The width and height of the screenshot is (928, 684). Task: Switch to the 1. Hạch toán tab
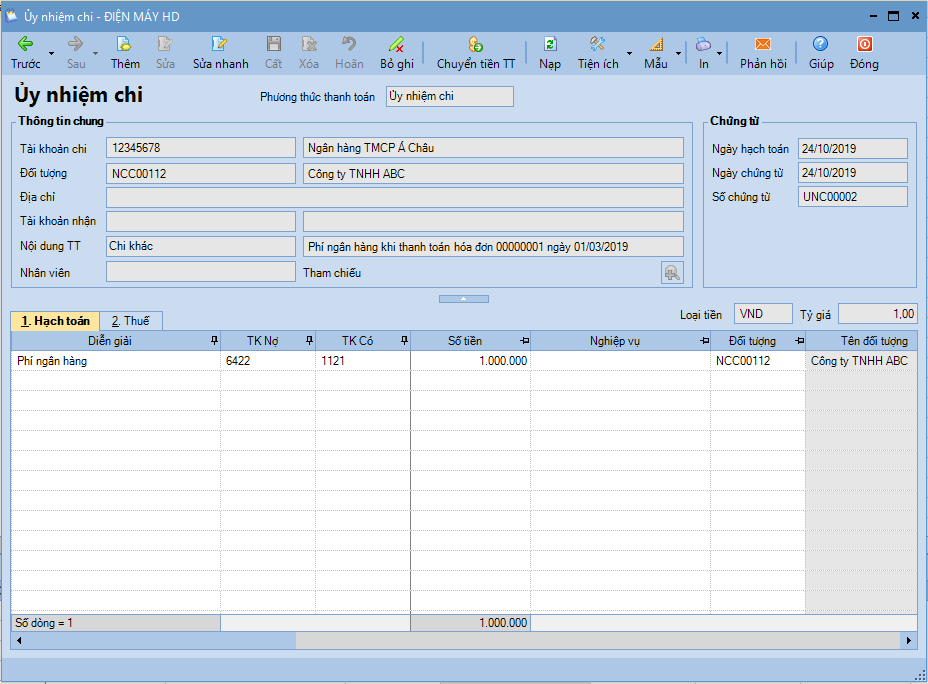click(x=55, y=321)
